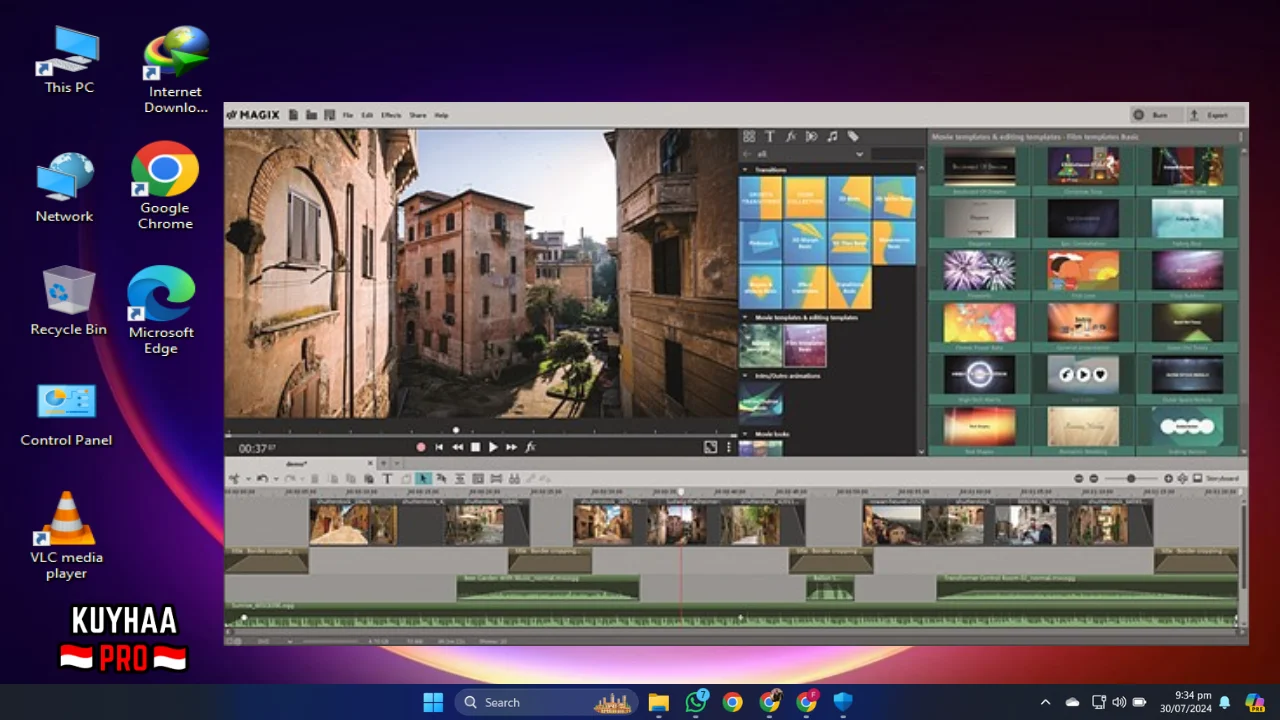
Task: Open templates panel options dots menu
Action: tap(1240, 137)
